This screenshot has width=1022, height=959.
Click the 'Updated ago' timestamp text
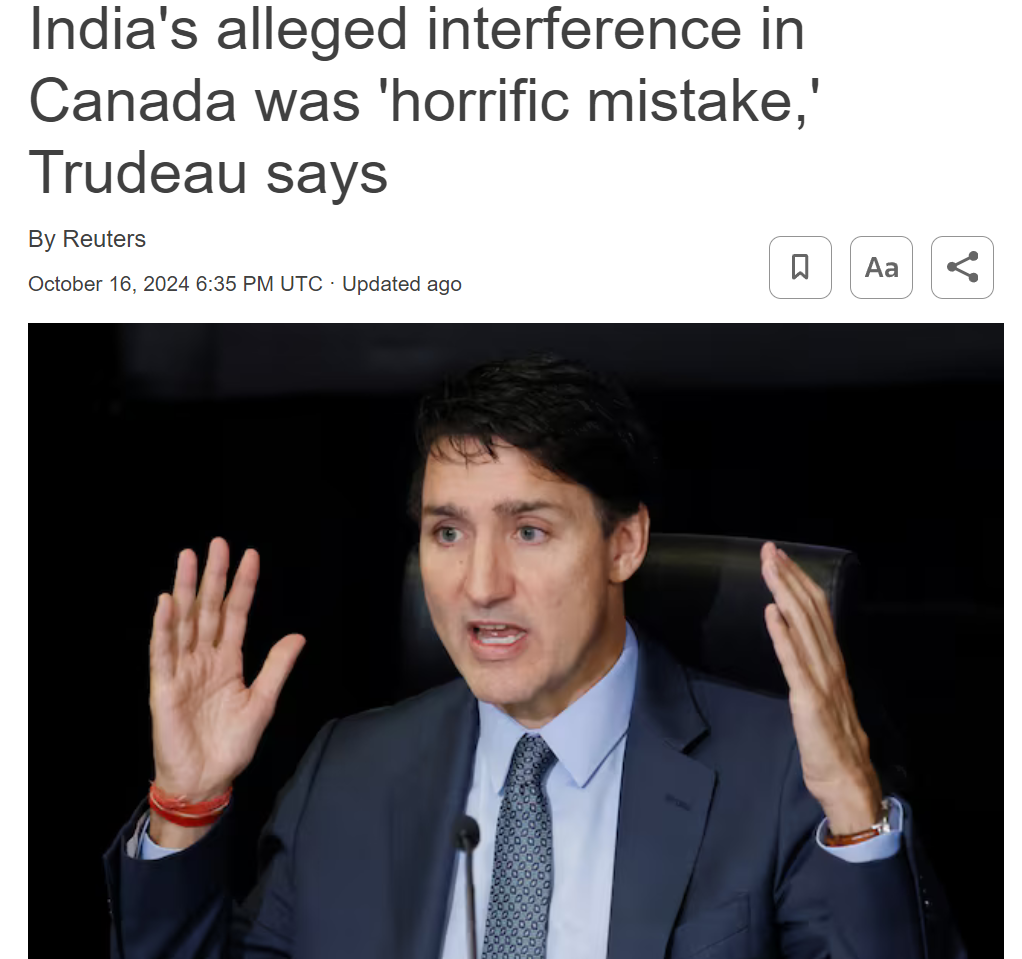pos(402,284)
